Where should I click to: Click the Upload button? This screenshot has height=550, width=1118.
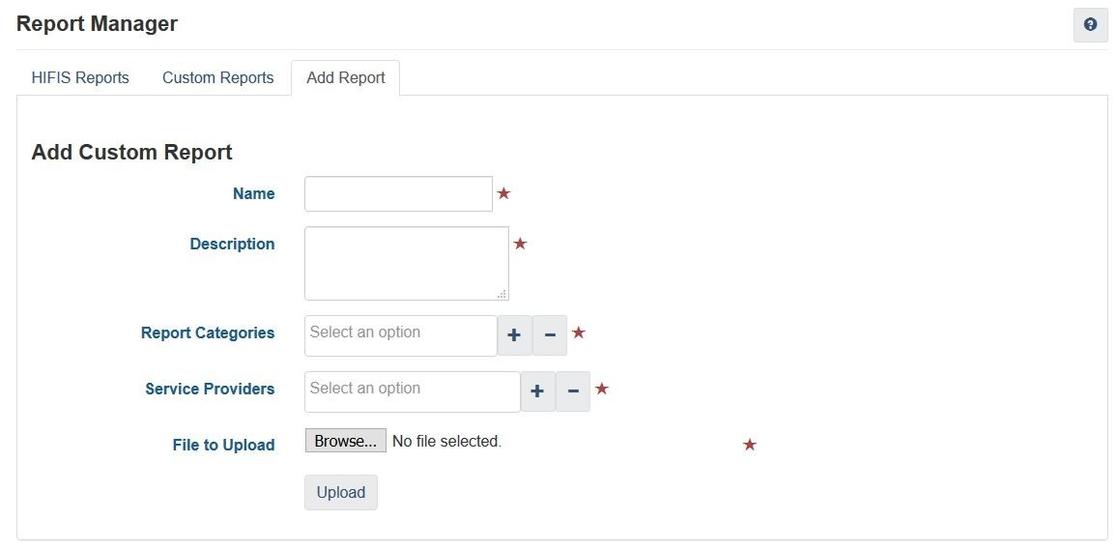pyautogui.click(x=341, y=492)
